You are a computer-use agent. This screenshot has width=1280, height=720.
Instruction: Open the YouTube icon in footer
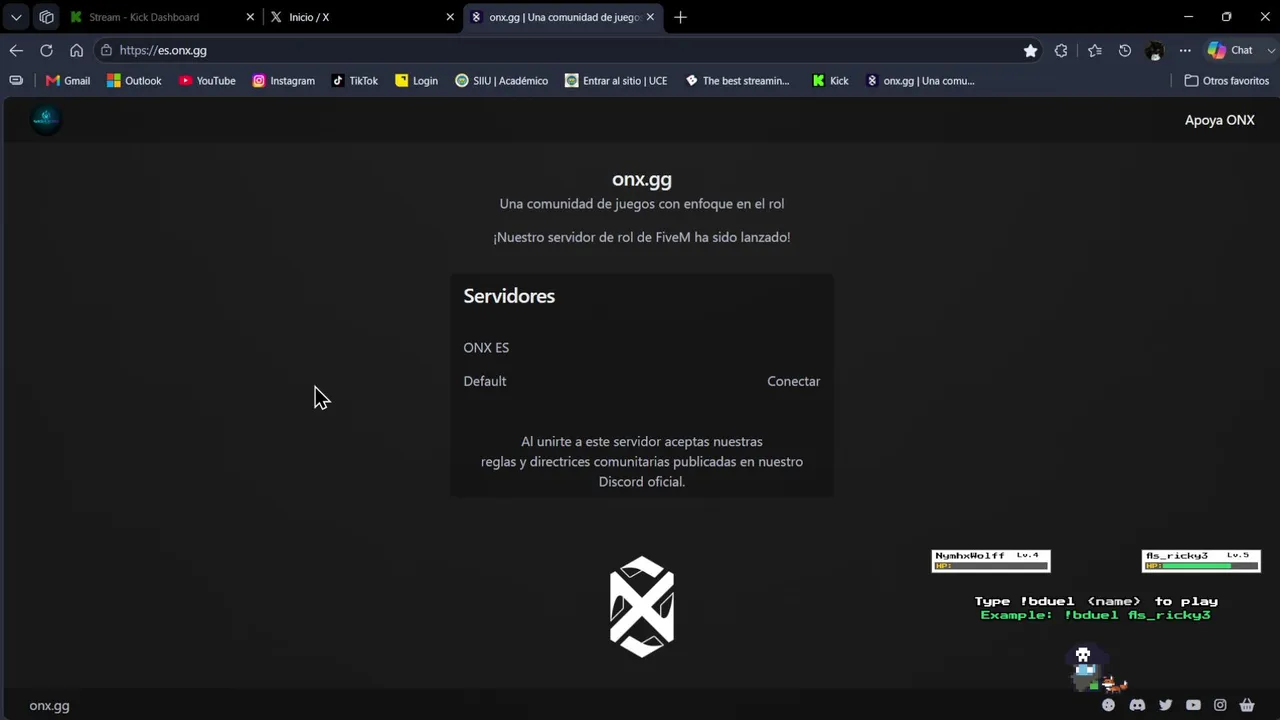pos(1193,705)
